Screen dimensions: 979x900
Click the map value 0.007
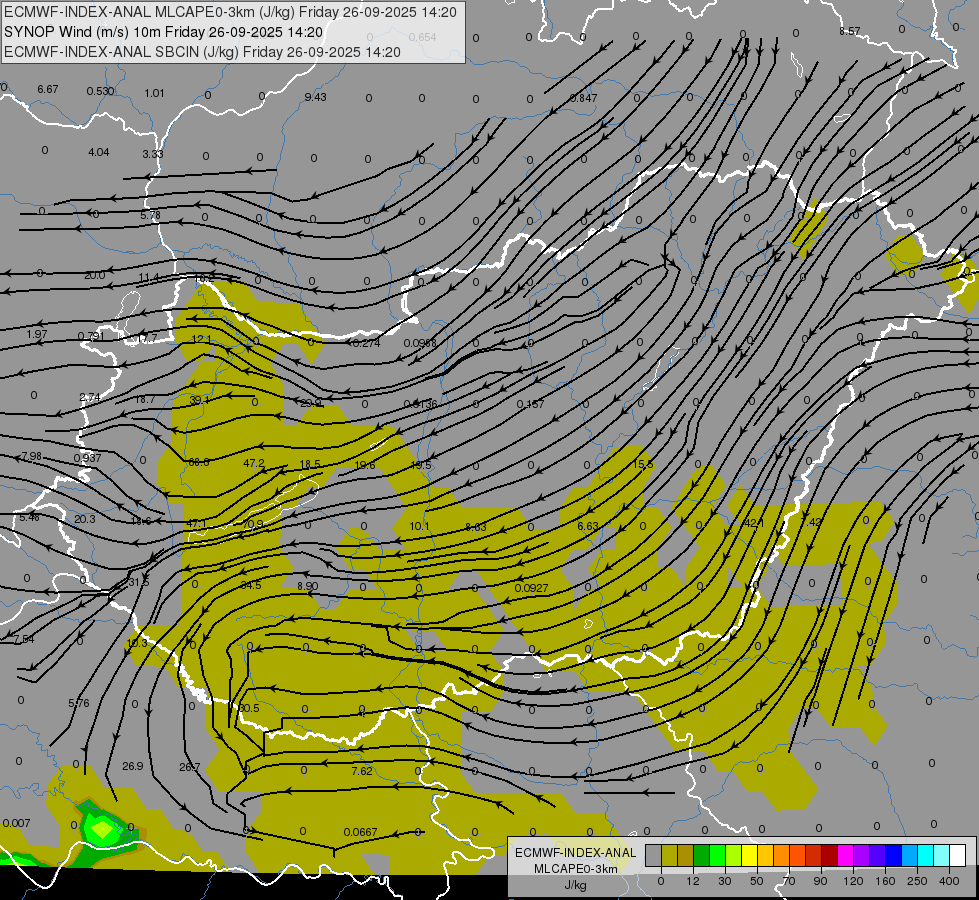click(x=16, y=823)
